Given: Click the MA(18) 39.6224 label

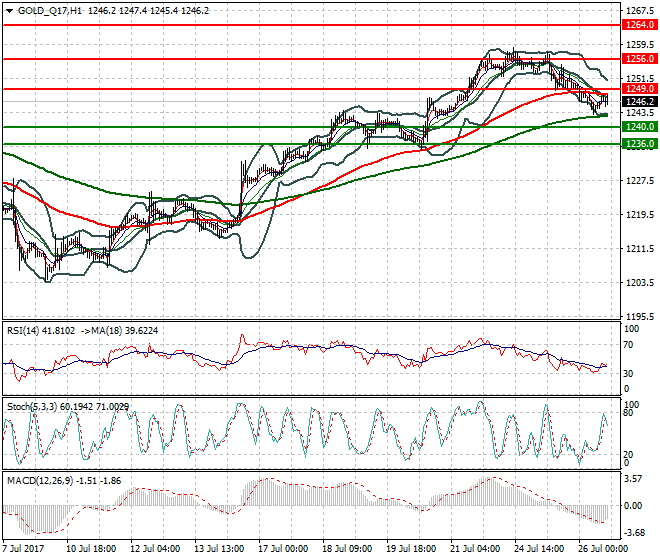Looking at the screenshot, I should [x=125, y=331].
